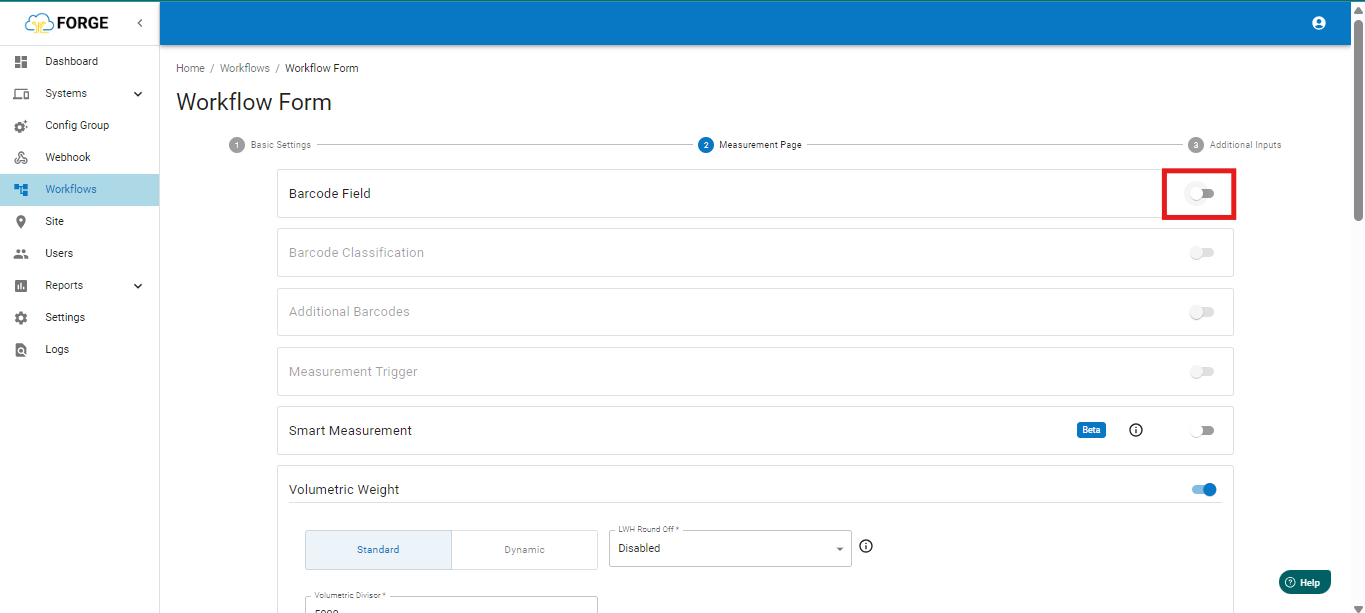Image resolution: width=1365 pixels, height=613 pixels.
Task: Open Site from the sidebar
Action: (x=79, y=222)
